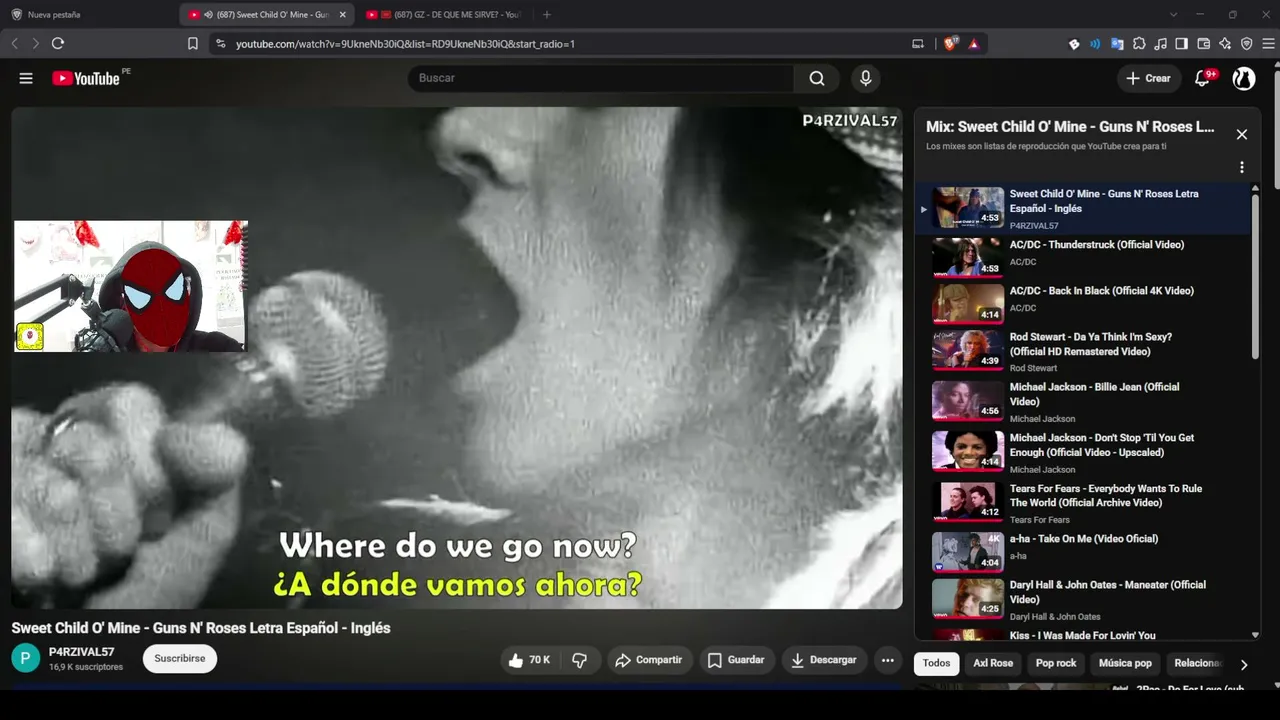Play Rod Stewart Da Ya Think I'm Sexy thumbnail
Image resolution: width=1280 pixels, height=720 pixels.
point(968,350)
